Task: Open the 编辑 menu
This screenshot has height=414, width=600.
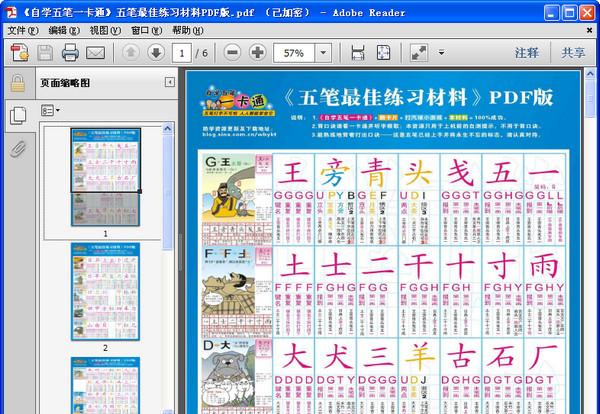Action: [64, 31]
